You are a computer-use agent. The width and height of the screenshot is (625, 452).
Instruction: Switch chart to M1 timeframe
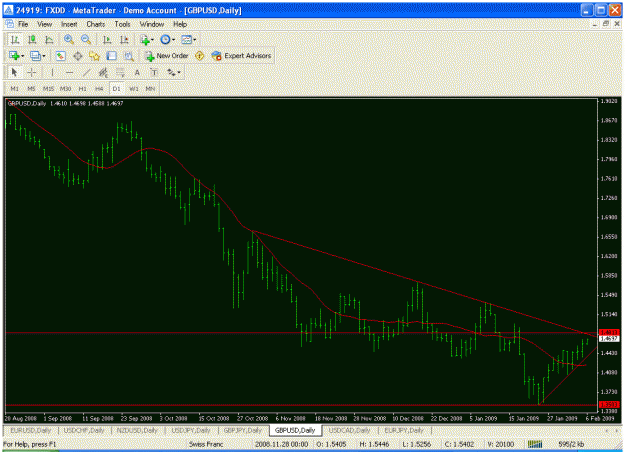(x=15, y=88)
